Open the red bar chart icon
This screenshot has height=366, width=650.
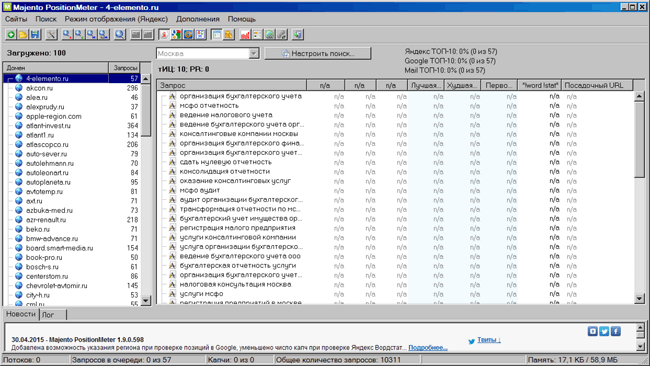pyautogui.click(x=245, y=35)
